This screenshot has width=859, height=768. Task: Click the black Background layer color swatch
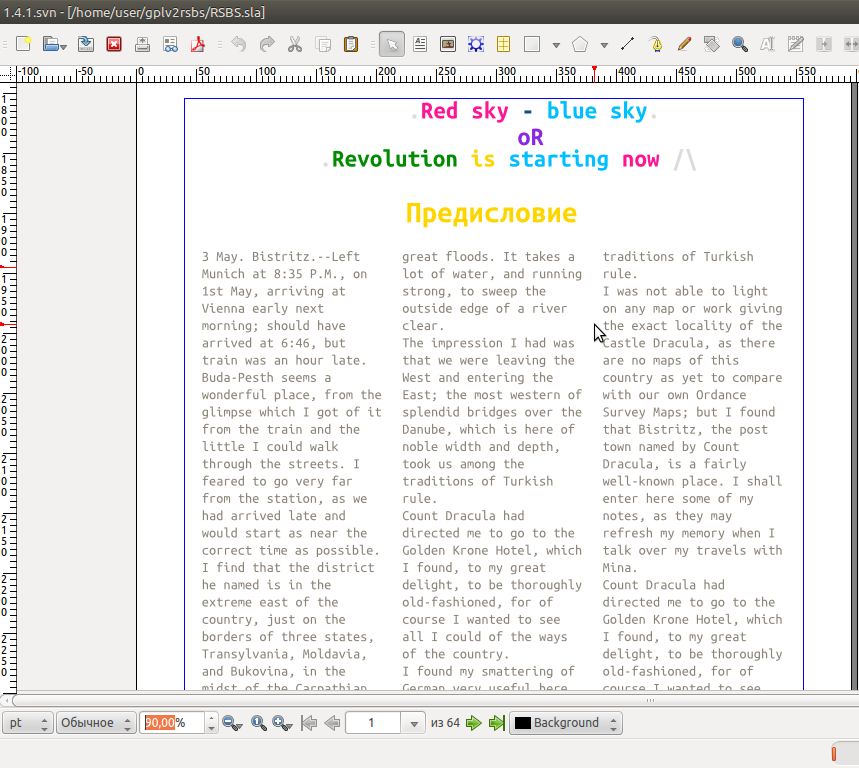click(523, 723)
